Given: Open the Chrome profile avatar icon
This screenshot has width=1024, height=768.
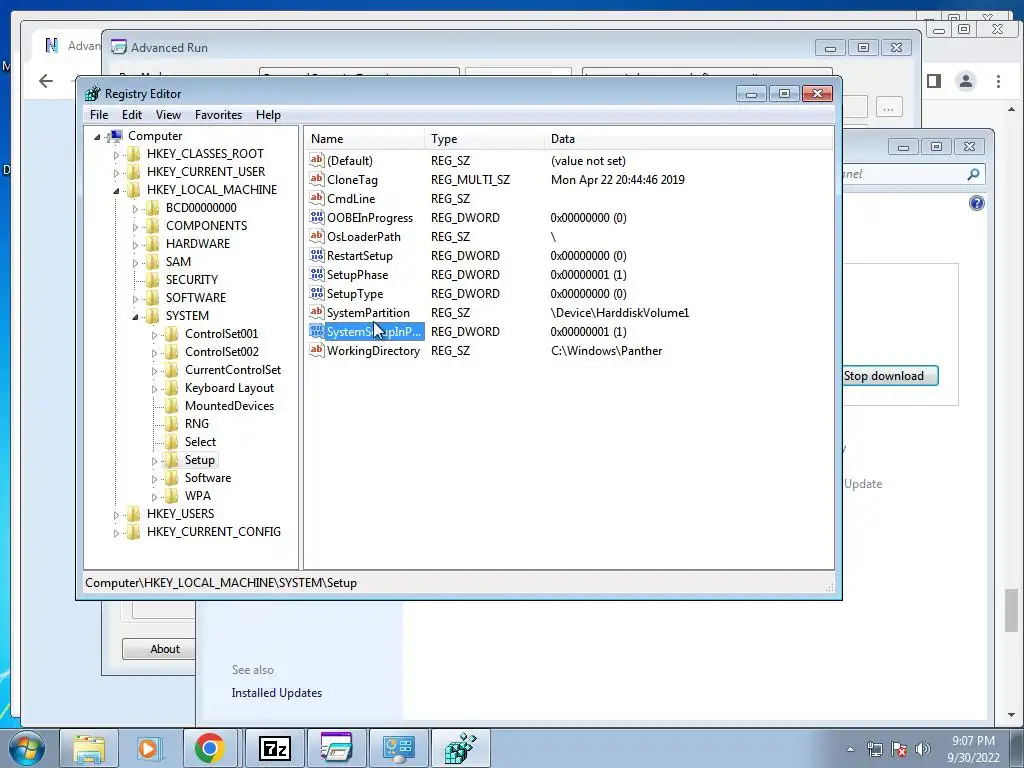Looking at the screenshot, I should click(x=966, y=81).
